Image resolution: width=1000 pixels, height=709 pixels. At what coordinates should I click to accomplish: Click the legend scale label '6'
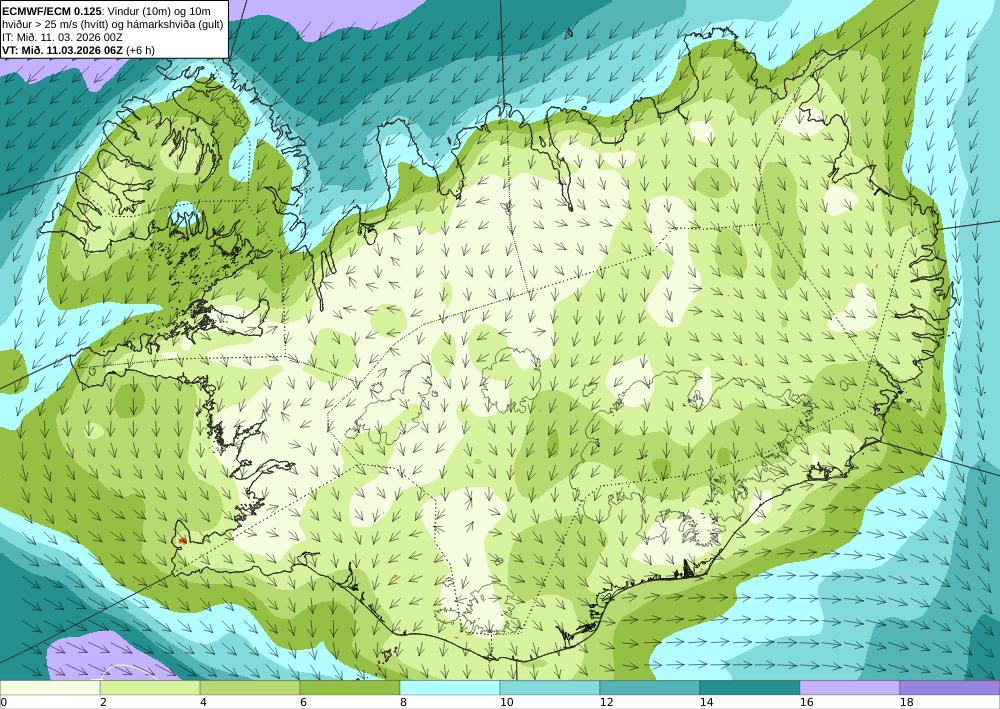click(303, 702)
